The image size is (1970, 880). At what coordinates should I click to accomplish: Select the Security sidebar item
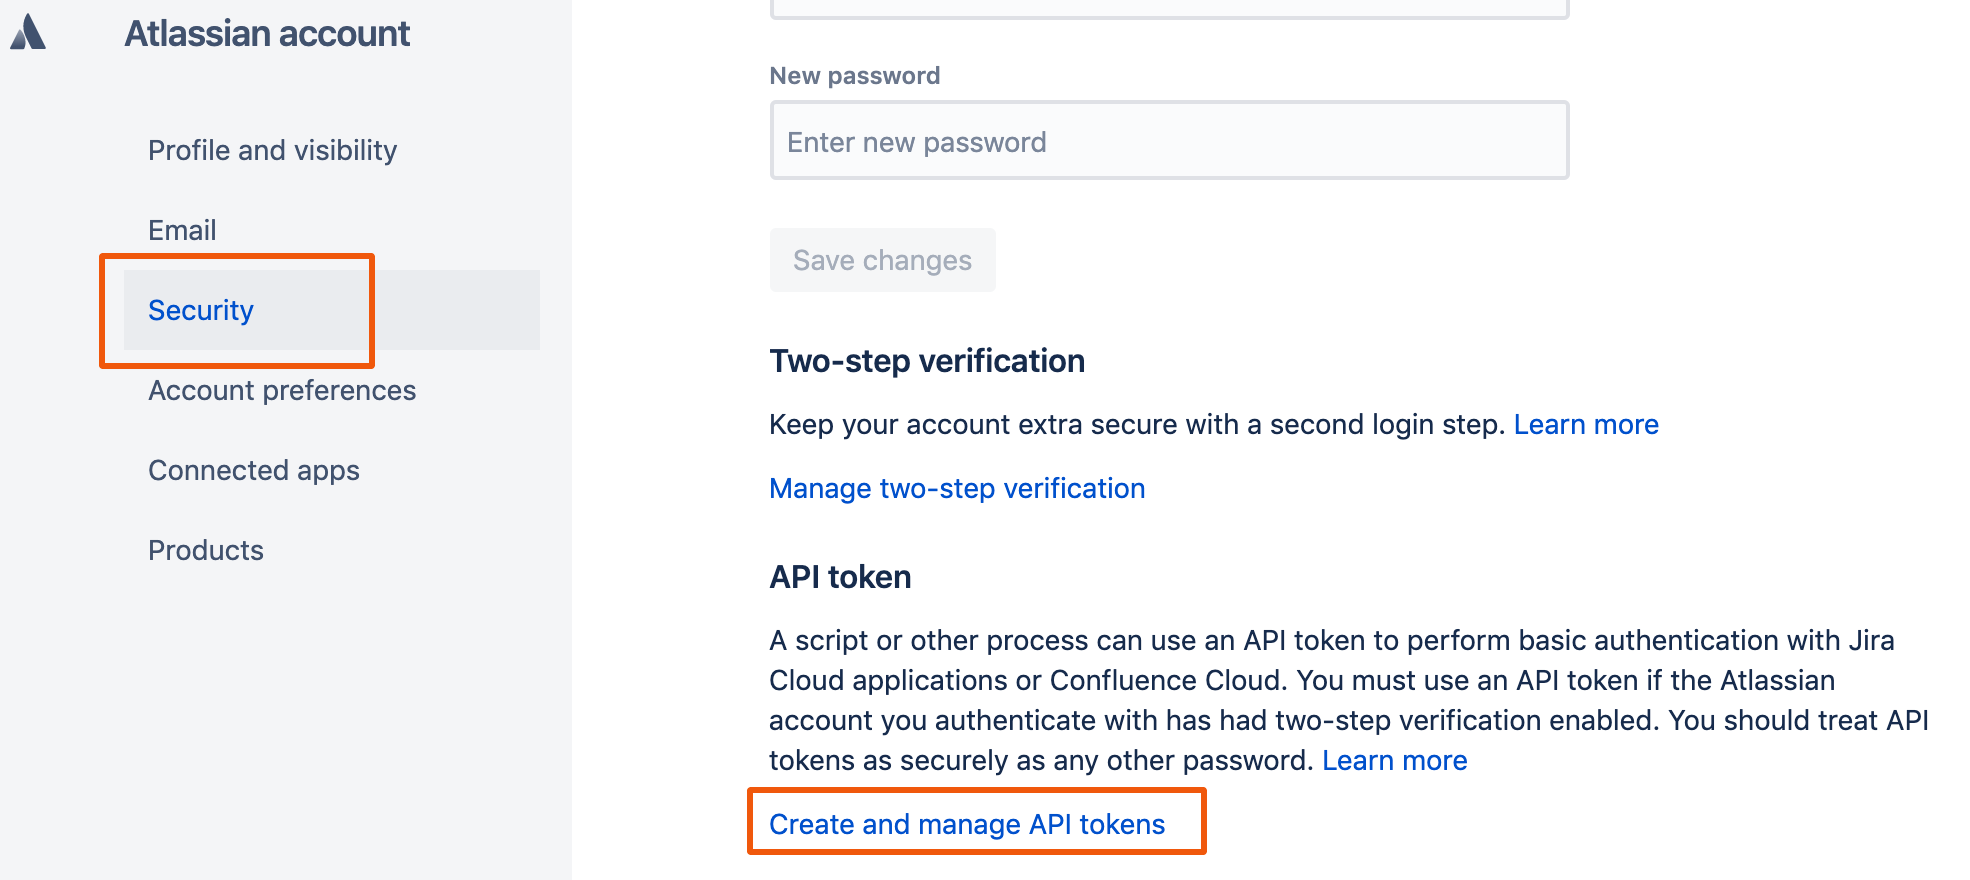[331, 310]
